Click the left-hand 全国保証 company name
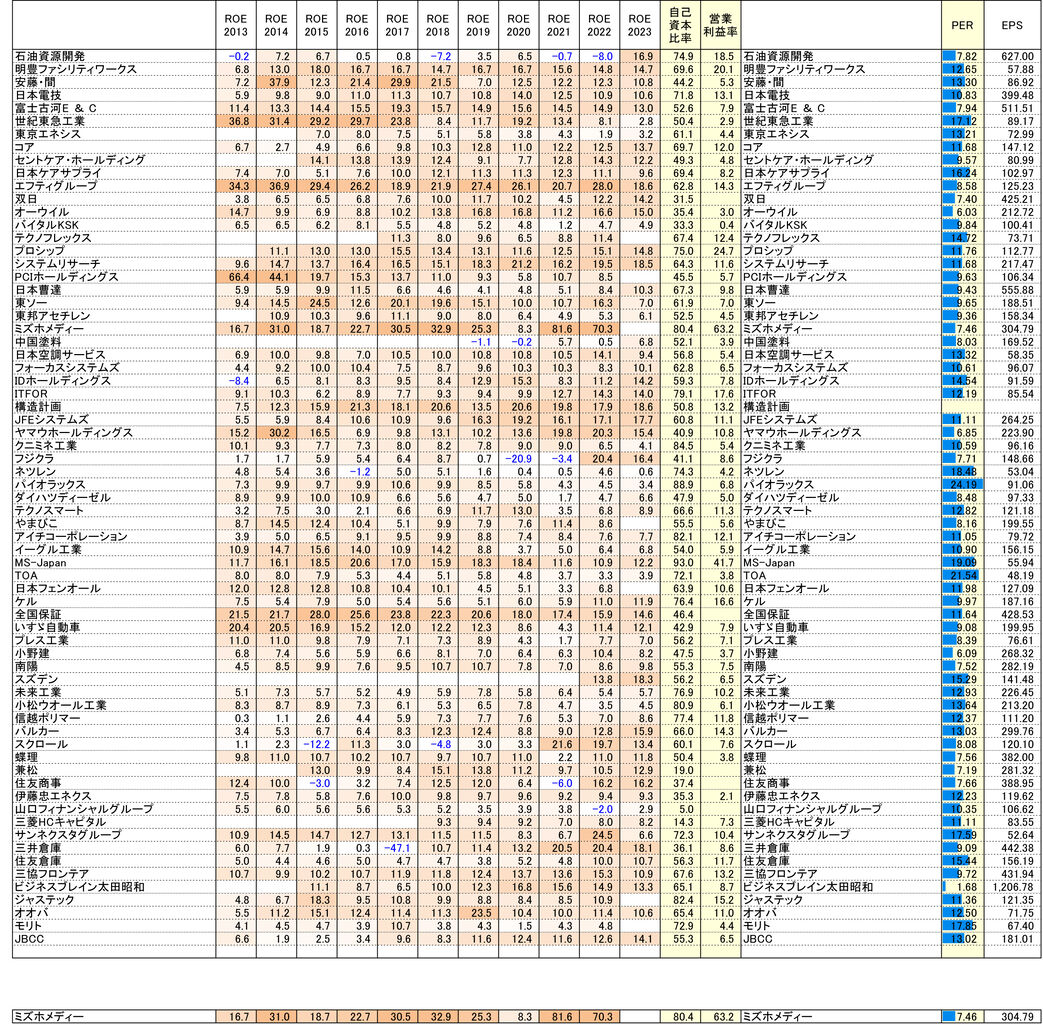The width and height of the screenshot is (1043, 1024). coord(38,615)
